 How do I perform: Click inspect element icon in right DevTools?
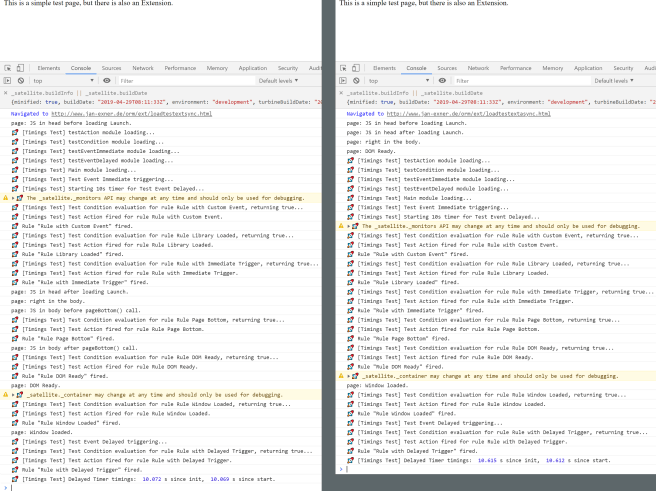[x=343, y=68]
